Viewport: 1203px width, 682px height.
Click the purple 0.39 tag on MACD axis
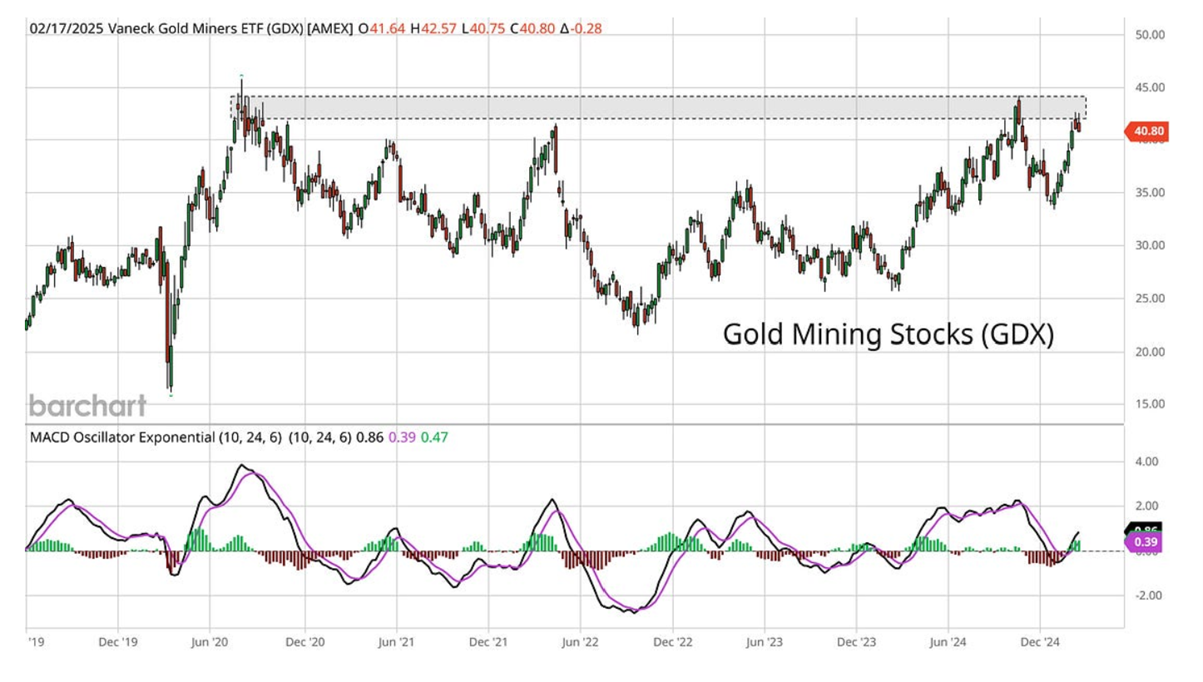(x=1141, y=542)
